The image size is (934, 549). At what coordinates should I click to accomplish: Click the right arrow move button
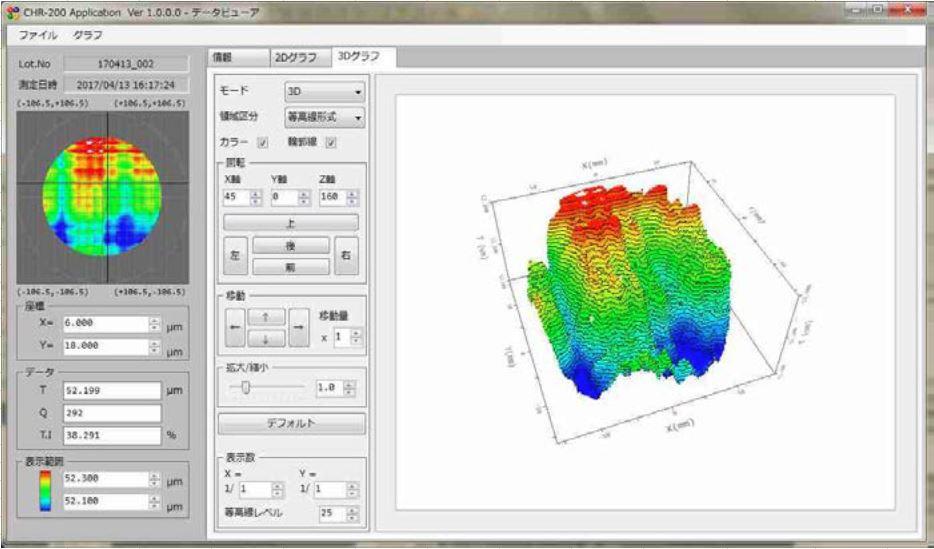[298, 327]
